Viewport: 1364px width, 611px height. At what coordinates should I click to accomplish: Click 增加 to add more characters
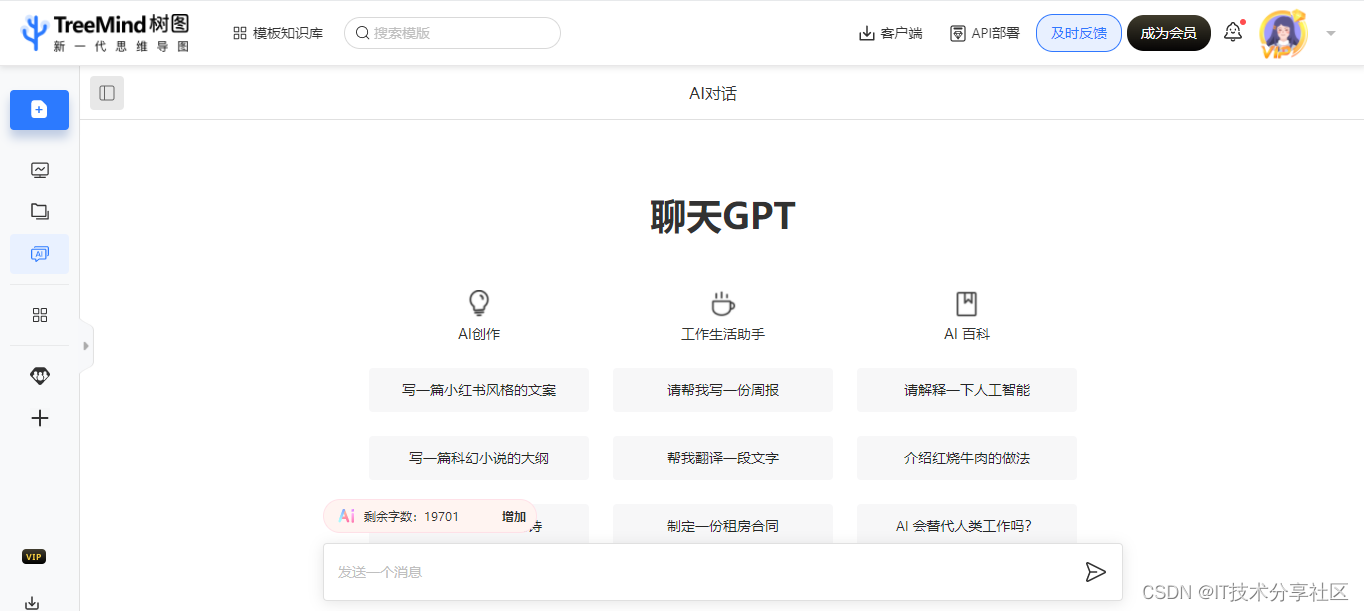(x=514, y=517)
